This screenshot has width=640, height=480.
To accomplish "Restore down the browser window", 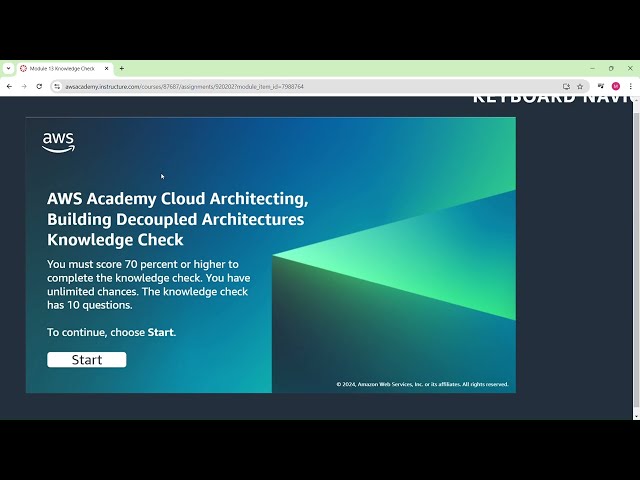I will [x=611, y=69].
